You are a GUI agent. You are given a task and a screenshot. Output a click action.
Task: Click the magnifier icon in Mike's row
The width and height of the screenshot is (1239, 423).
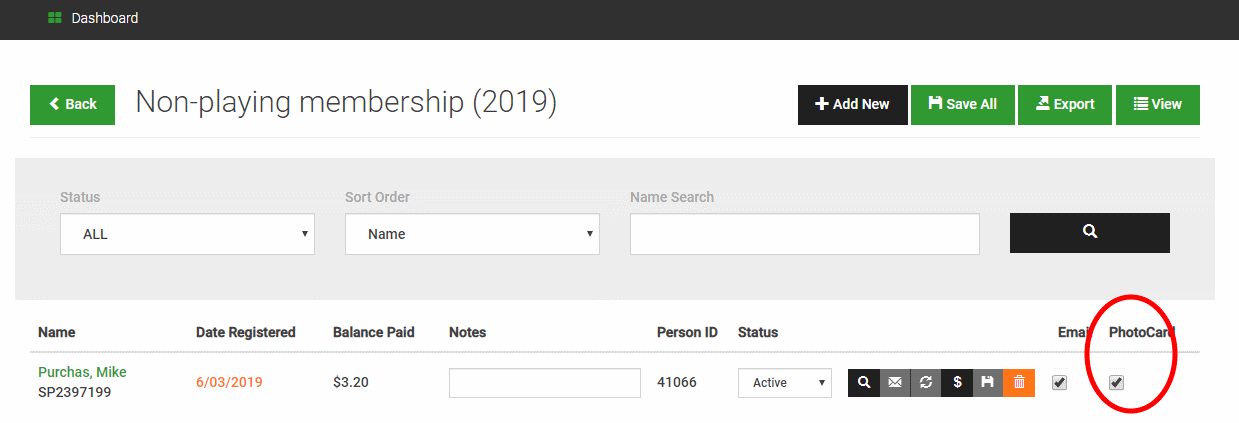[x=864, y=383]
